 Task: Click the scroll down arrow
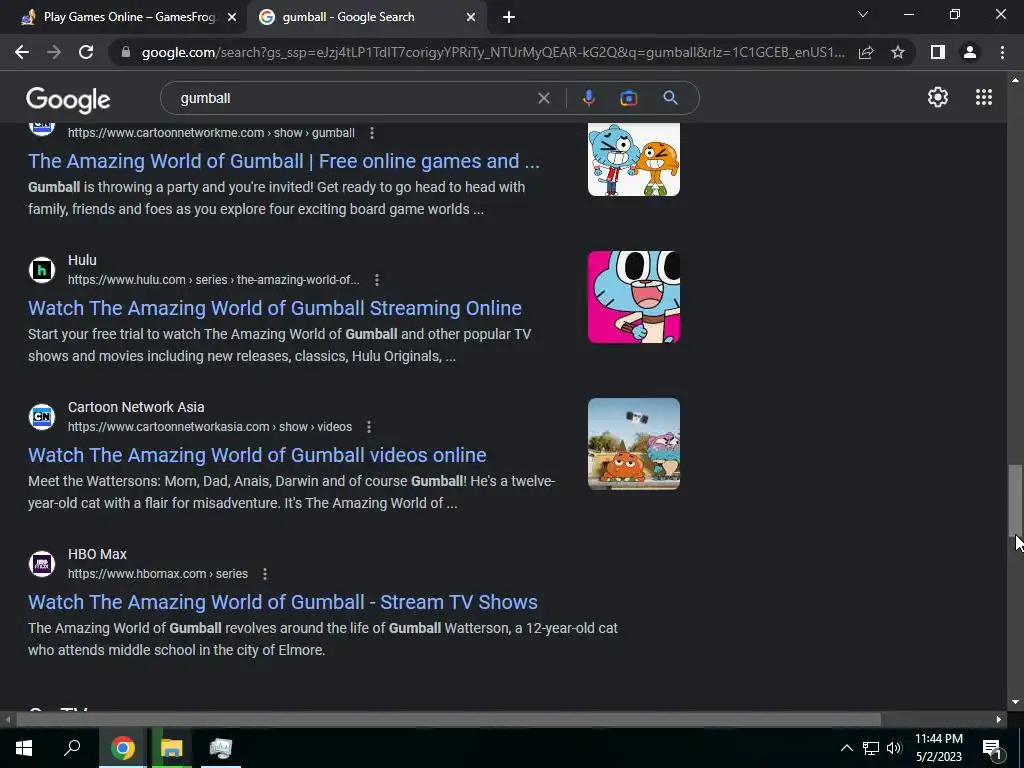(1015, 703)
